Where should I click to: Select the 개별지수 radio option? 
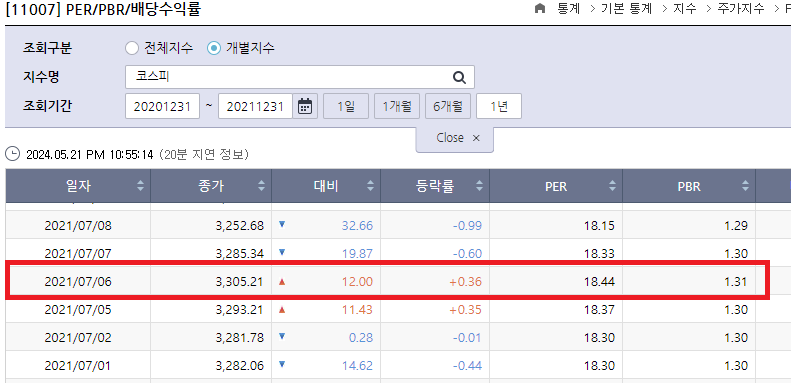[214, 48]
